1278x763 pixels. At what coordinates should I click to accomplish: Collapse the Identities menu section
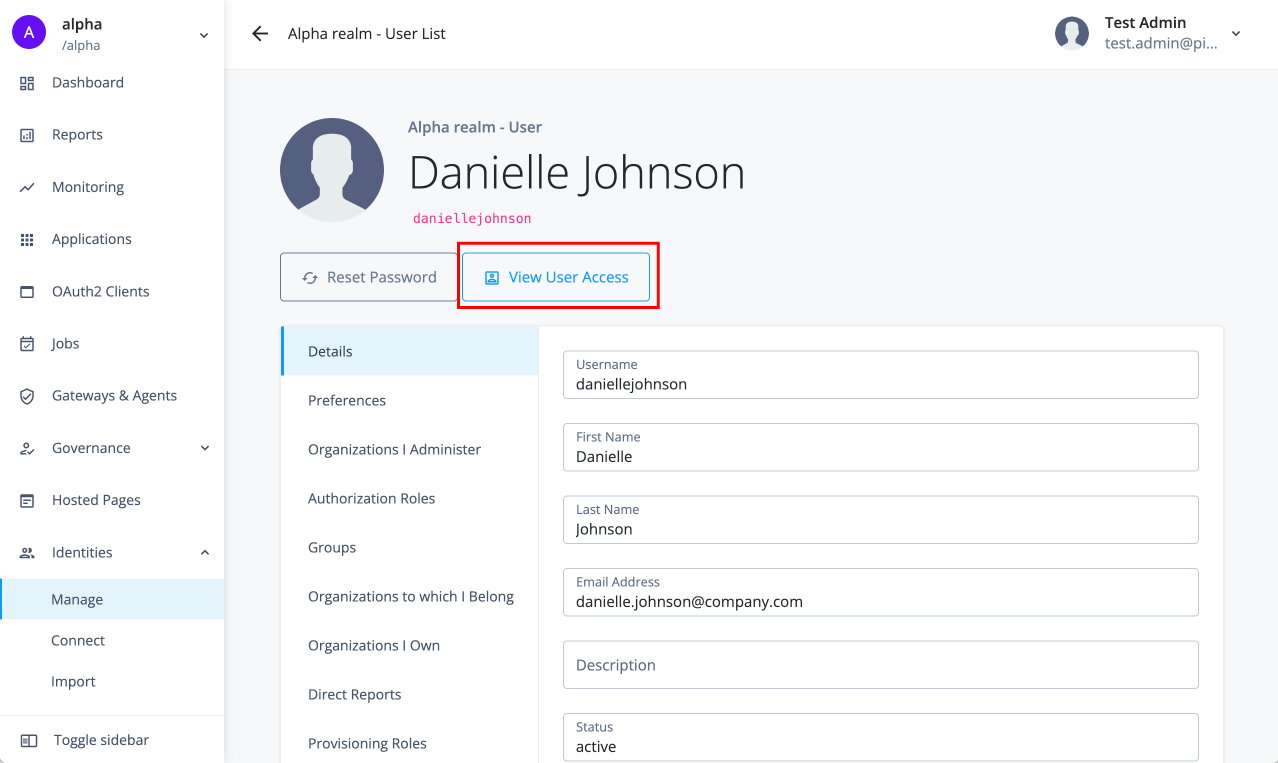click(x=204, y=552)
